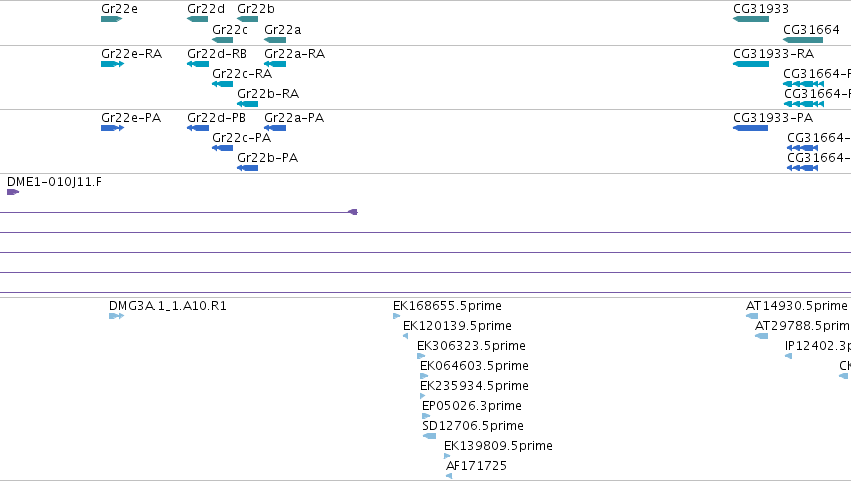The image size is (851, 481).
Task: Open the AF171725 feature
Action: (476, 466)
